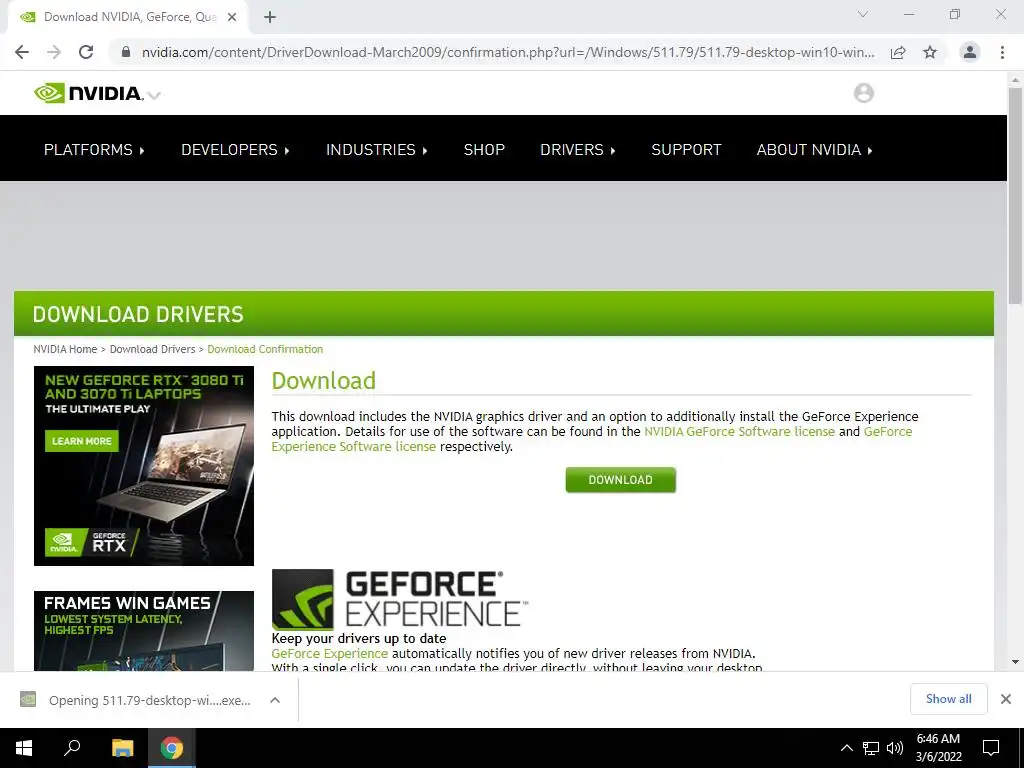Viewport: 1024px width, 768px height.
Task: Click the share page icon in address bar
Action: coord(898,52)
